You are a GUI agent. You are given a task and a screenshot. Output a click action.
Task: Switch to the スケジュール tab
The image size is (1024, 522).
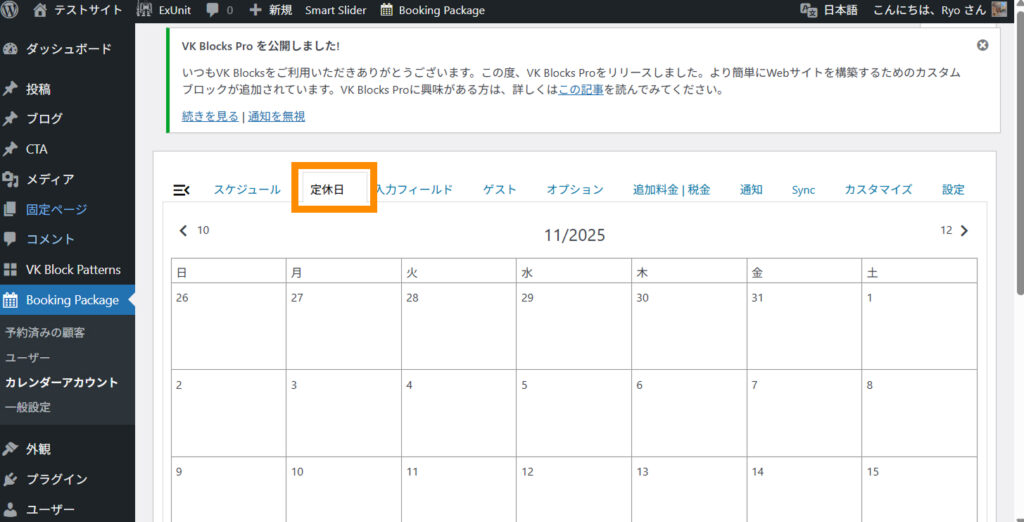(246, 189)
